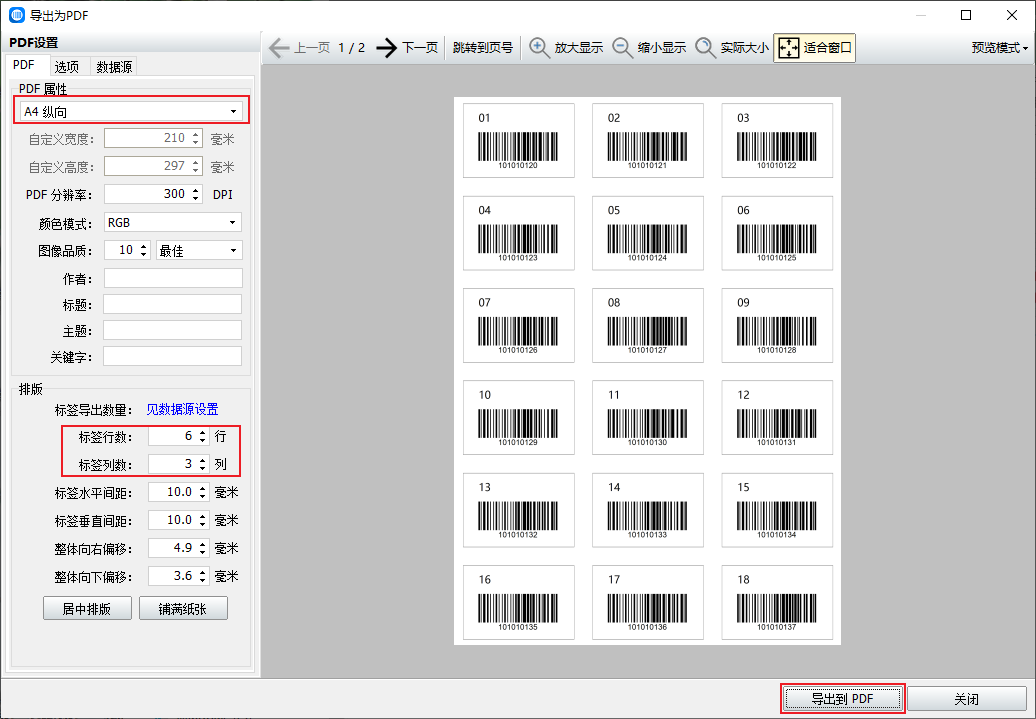Click the 标签垂直间距 value field

173,520
